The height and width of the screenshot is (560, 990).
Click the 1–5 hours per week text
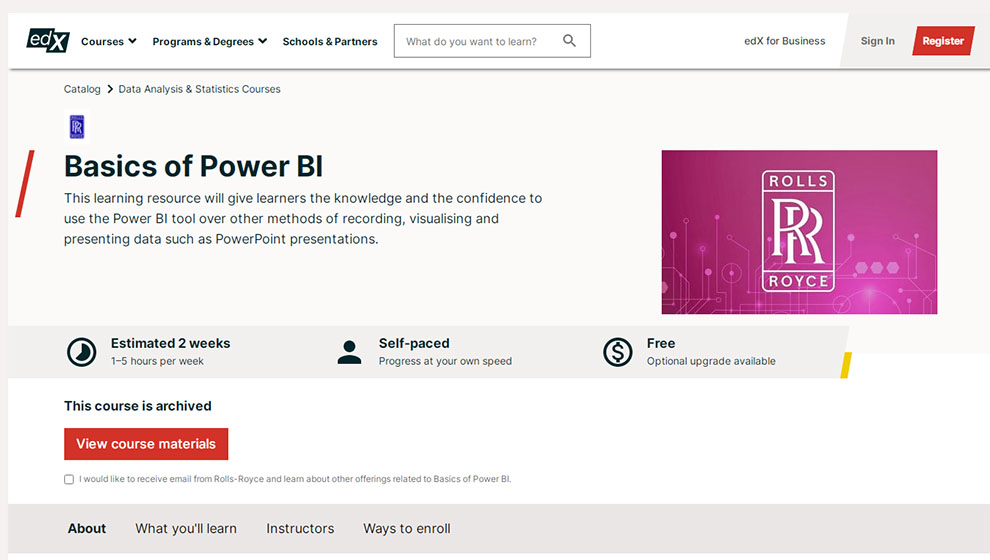[157, 361]
